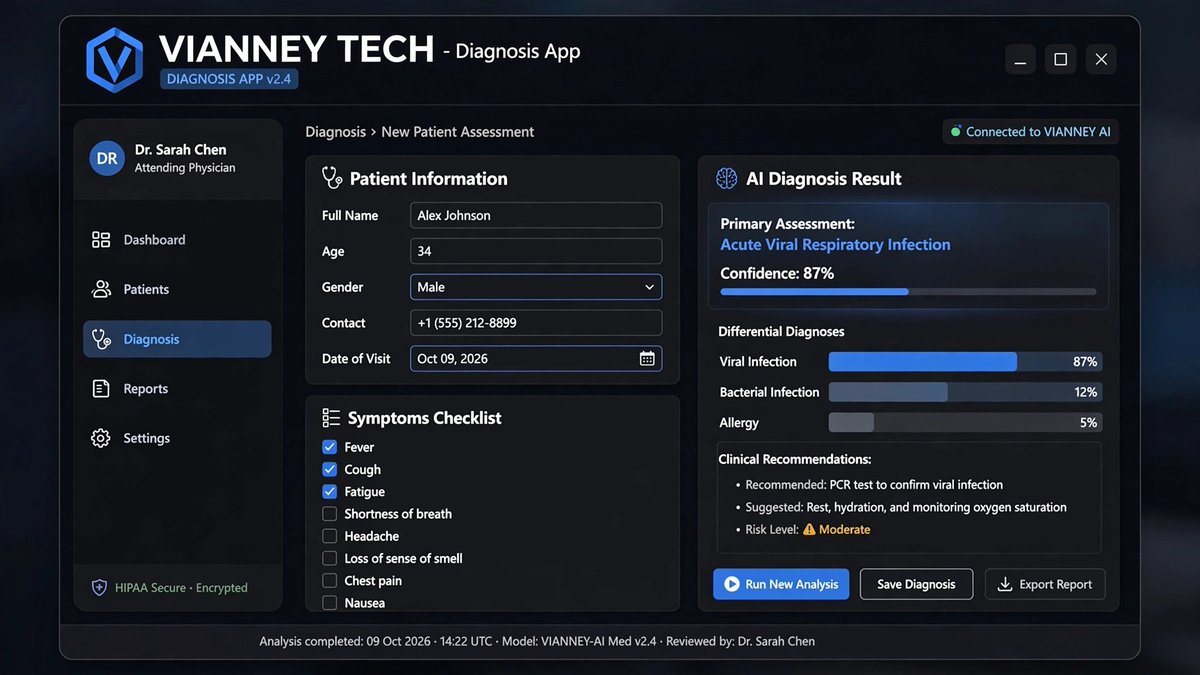Click the Age input field

(x=536, y=251)
